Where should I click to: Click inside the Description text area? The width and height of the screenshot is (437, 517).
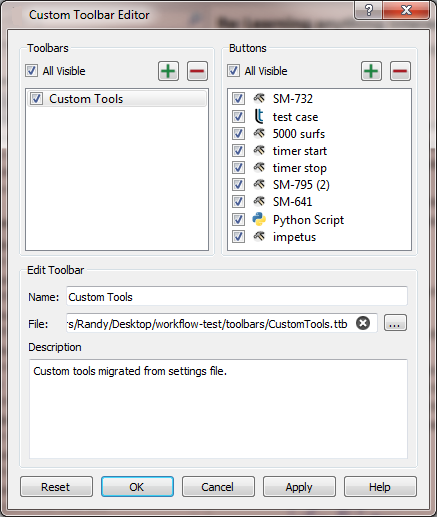(218, 409)
